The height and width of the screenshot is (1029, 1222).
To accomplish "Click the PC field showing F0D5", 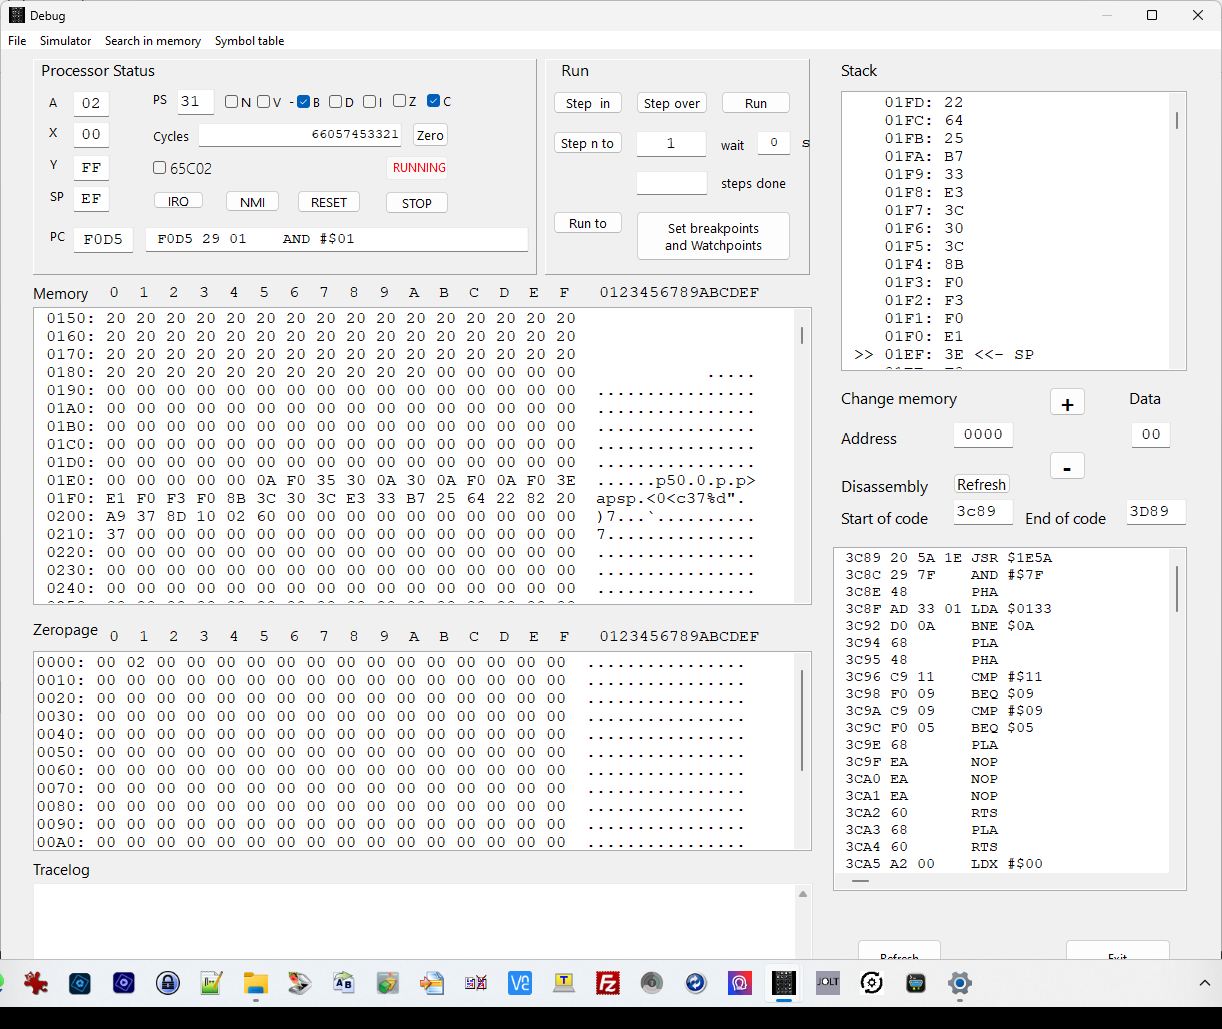I will coord(103,239).
